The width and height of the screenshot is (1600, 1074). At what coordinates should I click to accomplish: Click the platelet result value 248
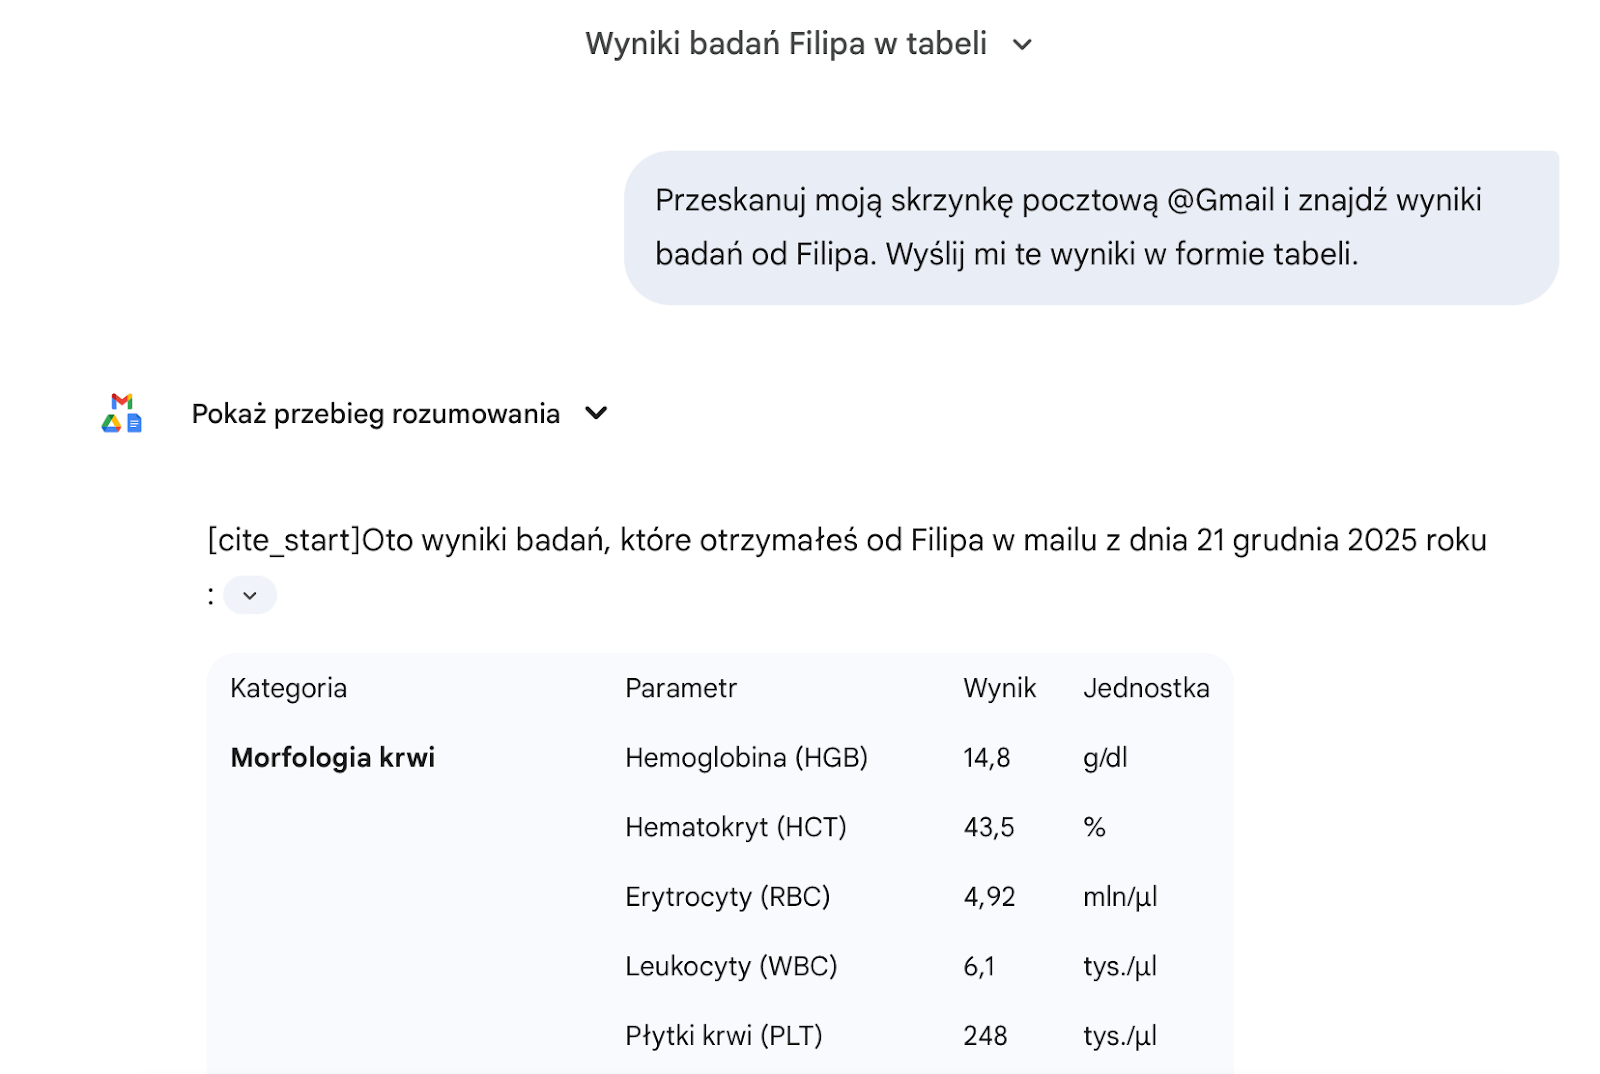(985, 1036)
